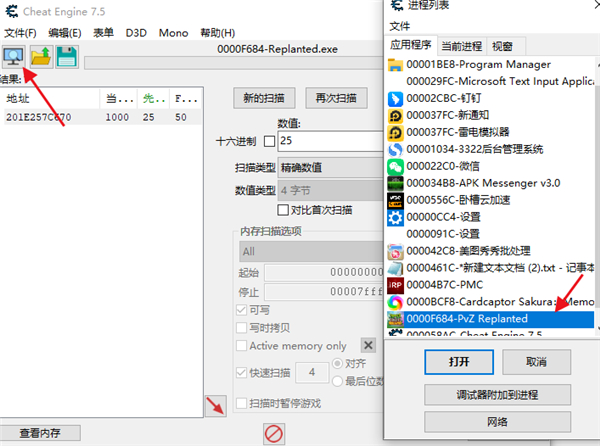Select the Program Manager folder icon

[395, 65]
